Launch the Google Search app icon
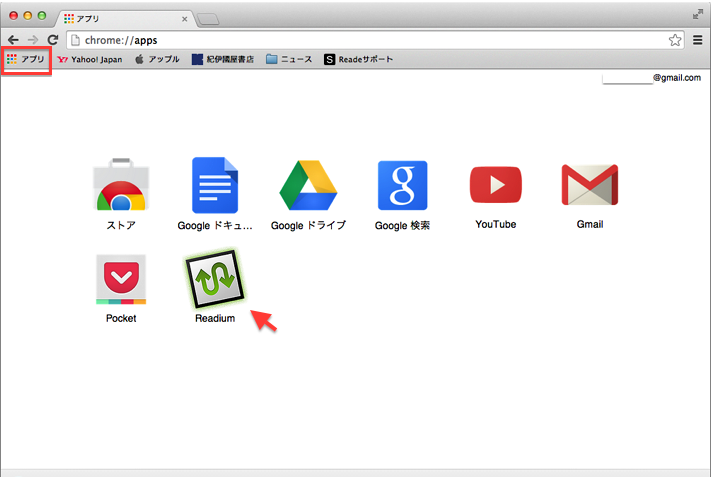 (x=403, y=185)
